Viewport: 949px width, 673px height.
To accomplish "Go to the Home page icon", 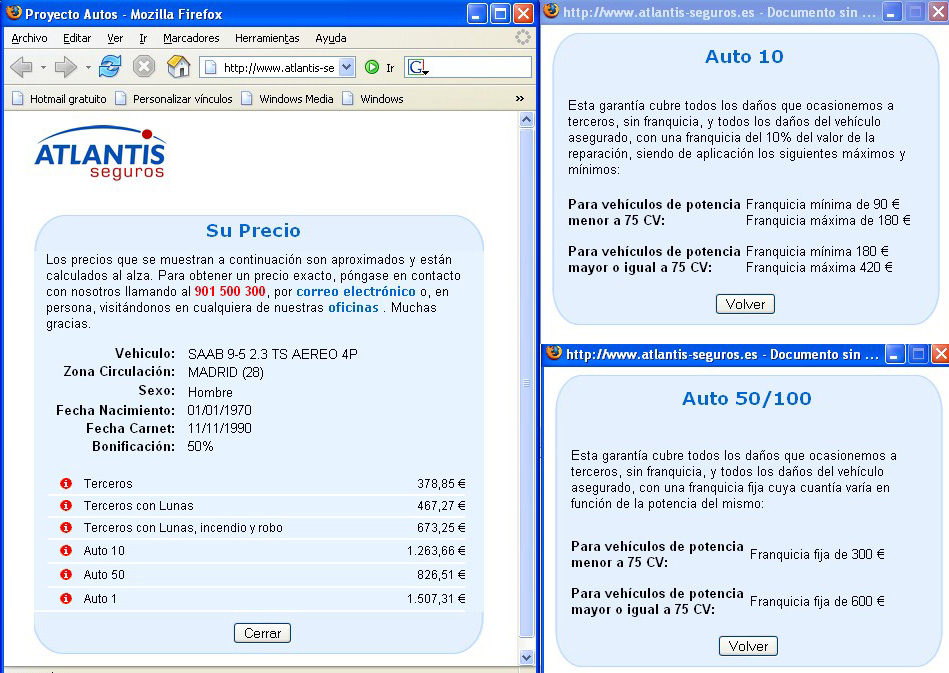I will click(x=179, y=67).
